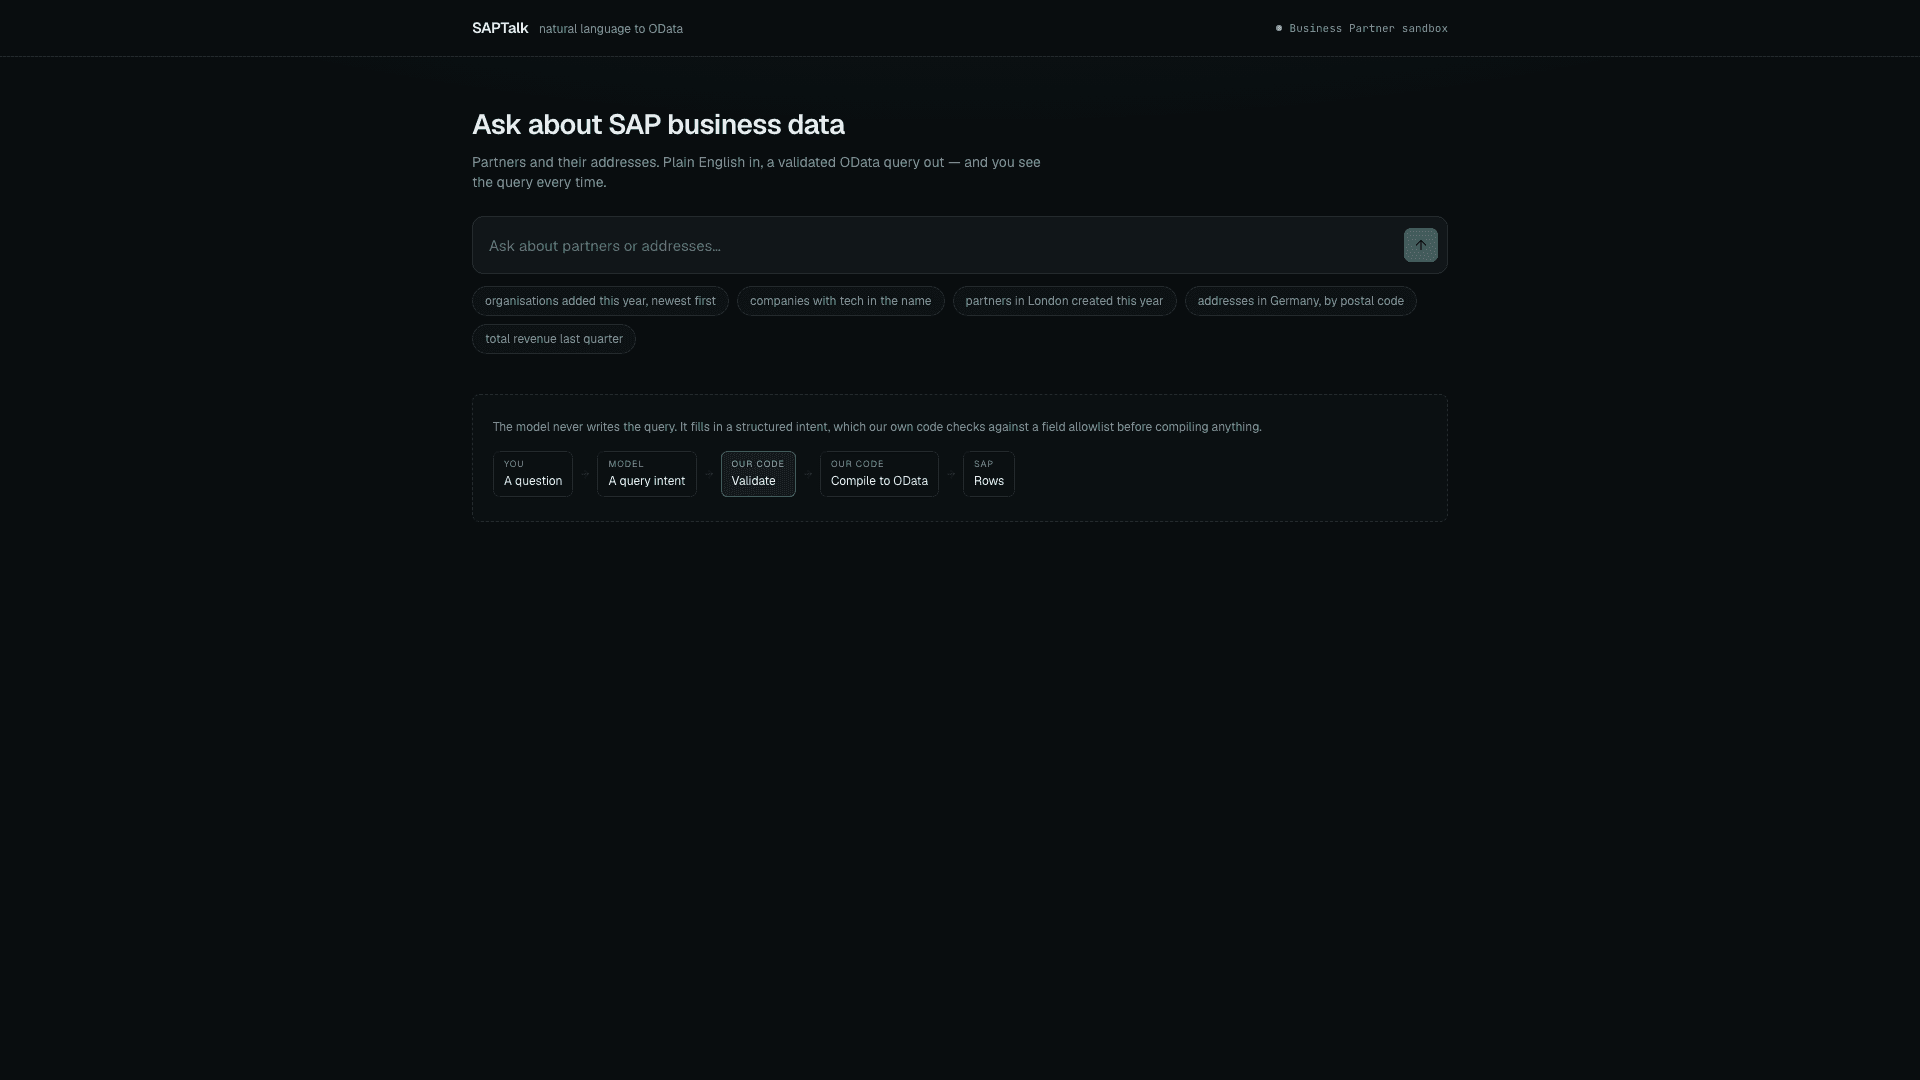Screen dimensions: 1920x1080
Task: Select the highlighted 'Validate' step box
Action: click(758, 474)
